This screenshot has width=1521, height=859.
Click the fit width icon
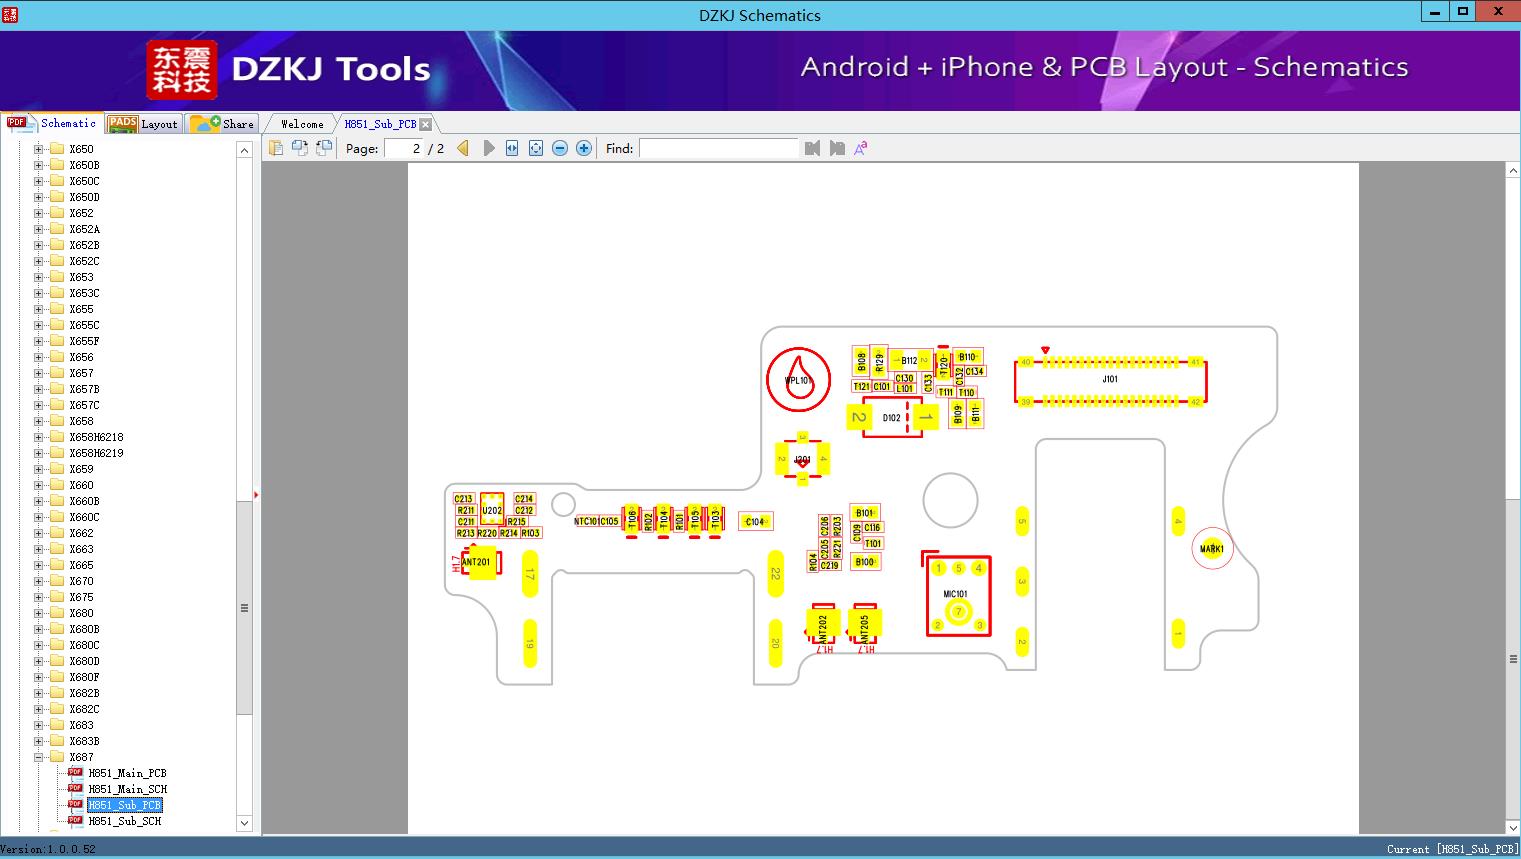[512, 148]
